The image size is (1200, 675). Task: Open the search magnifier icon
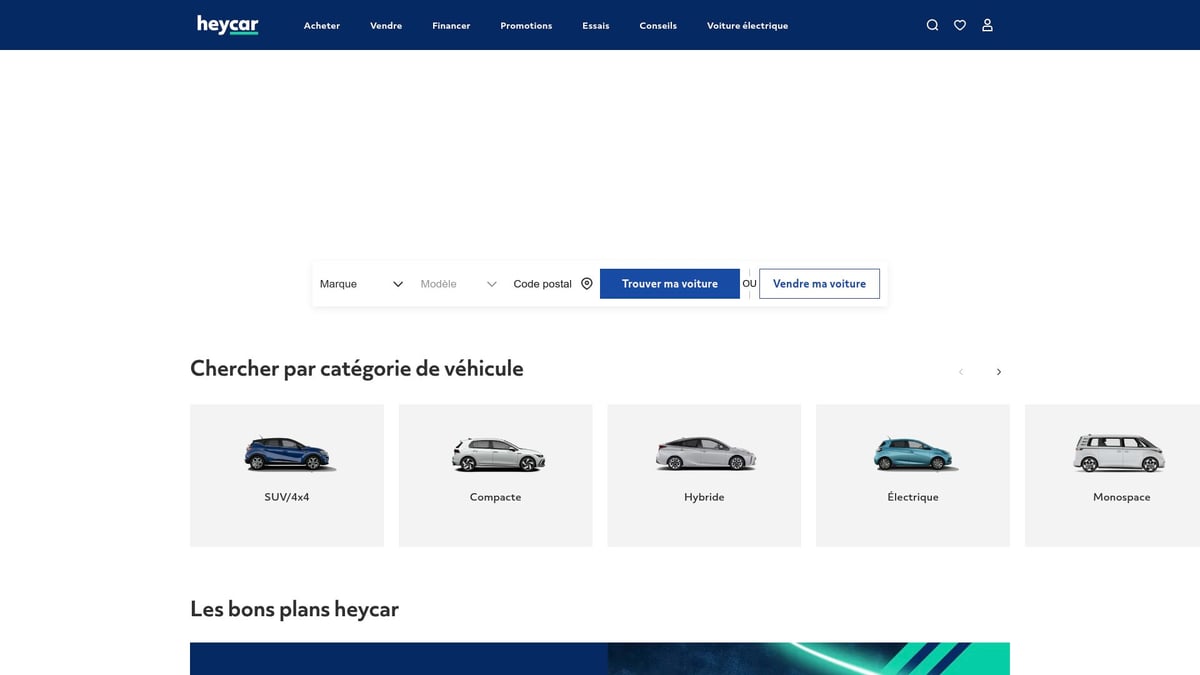pyautogui.click(x=932, y=25)
